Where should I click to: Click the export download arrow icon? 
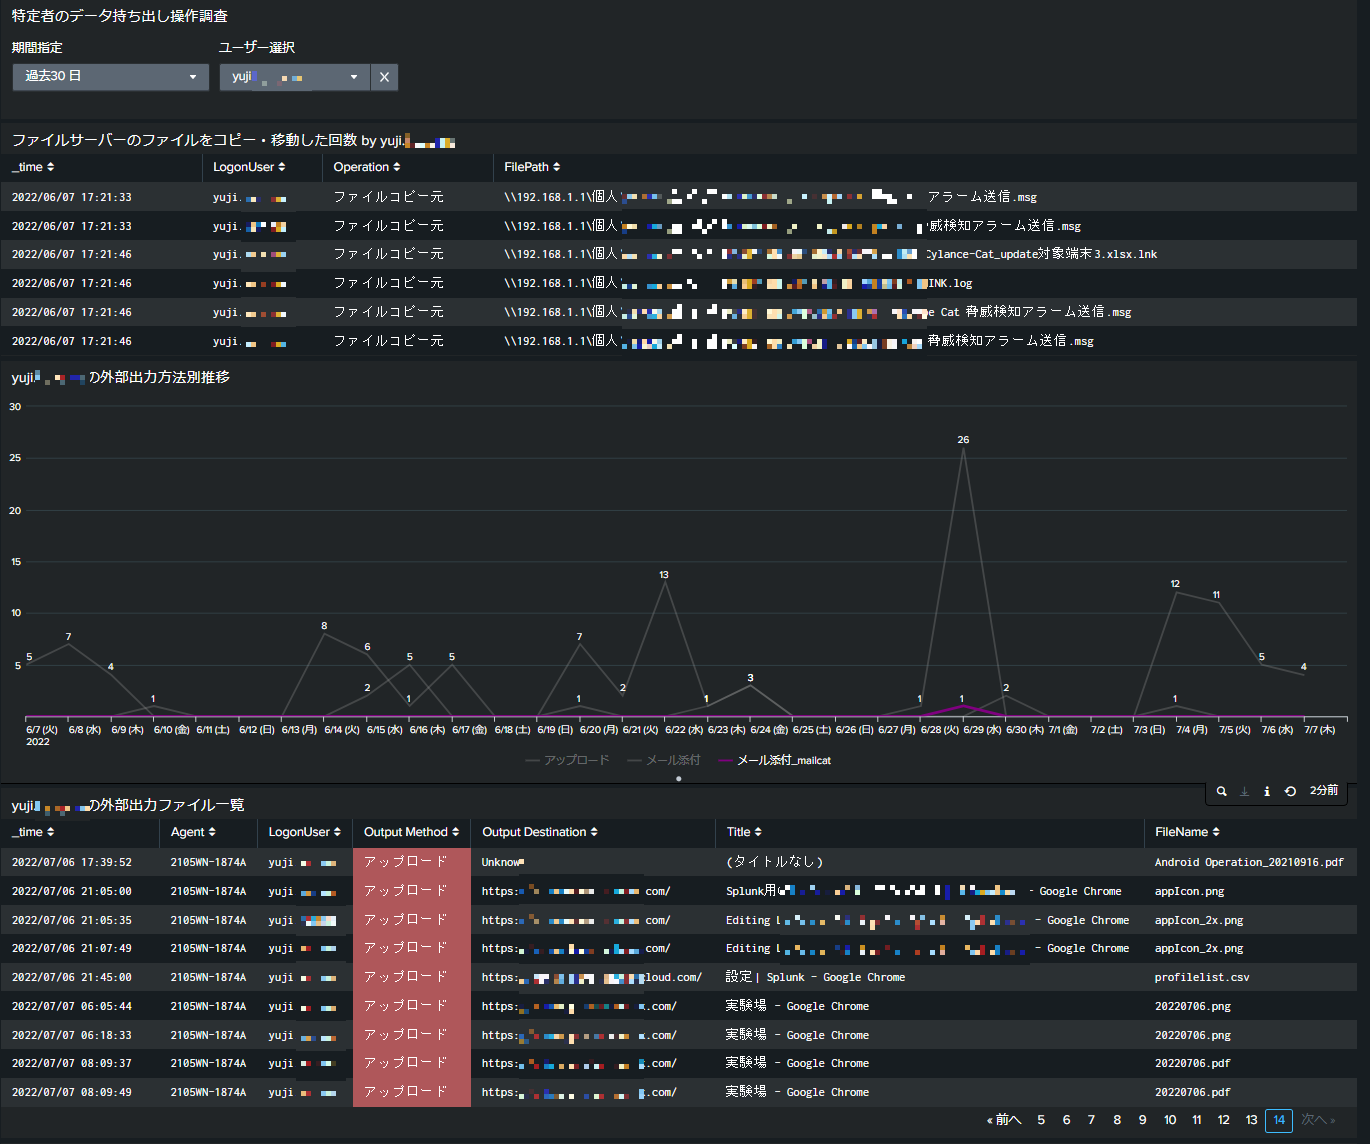(1244, 791)
